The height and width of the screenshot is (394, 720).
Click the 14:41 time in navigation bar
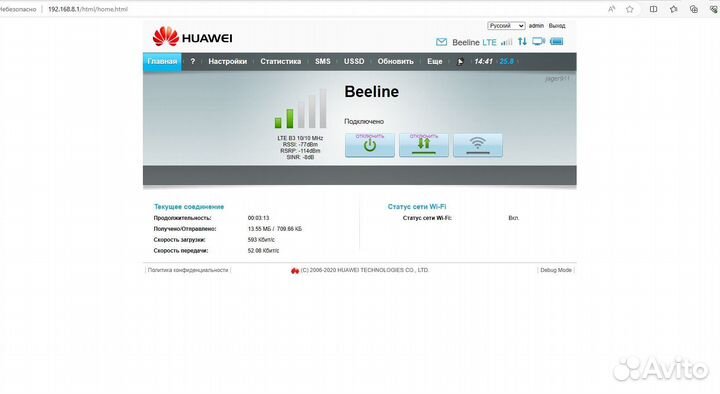pos(483,62)
